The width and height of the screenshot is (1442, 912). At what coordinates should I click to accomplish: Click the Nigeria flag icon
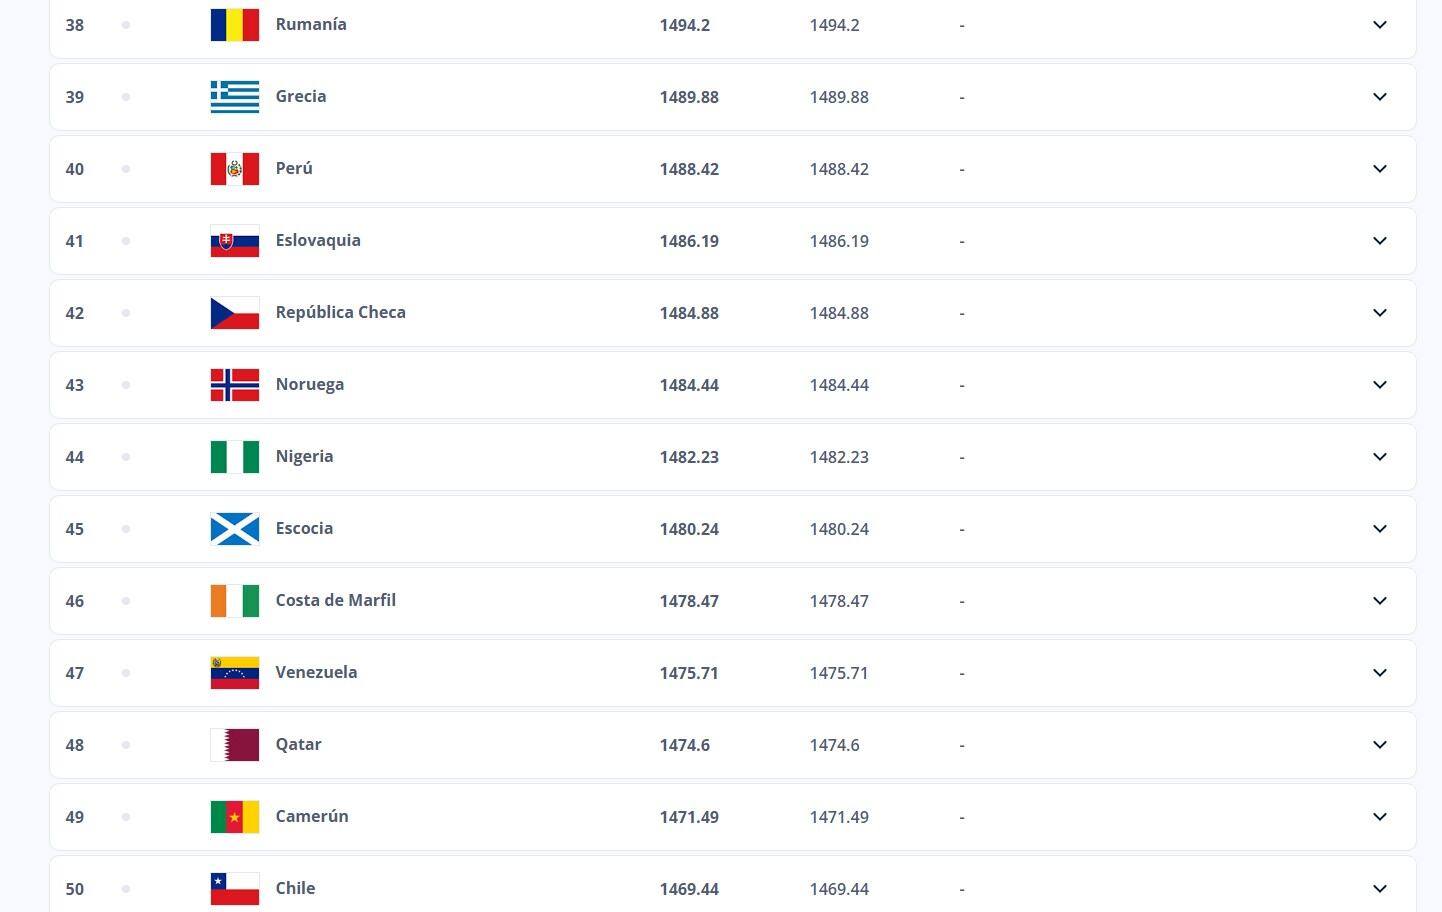point(234,456)
